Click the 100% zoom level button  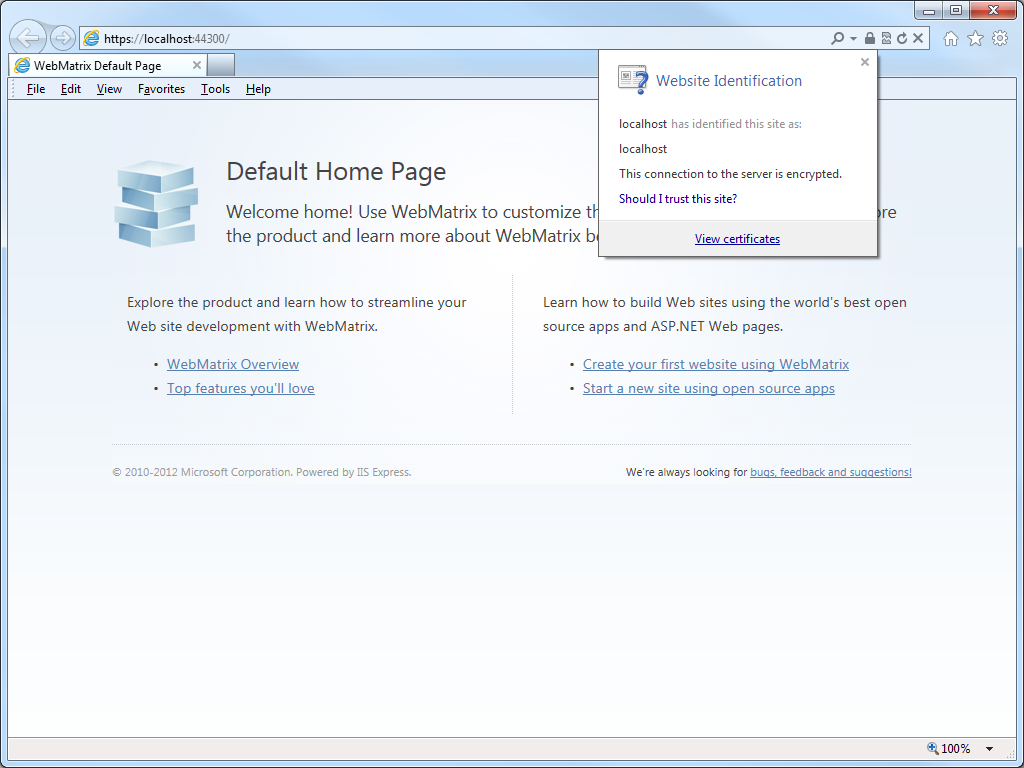tap(949, 748)
